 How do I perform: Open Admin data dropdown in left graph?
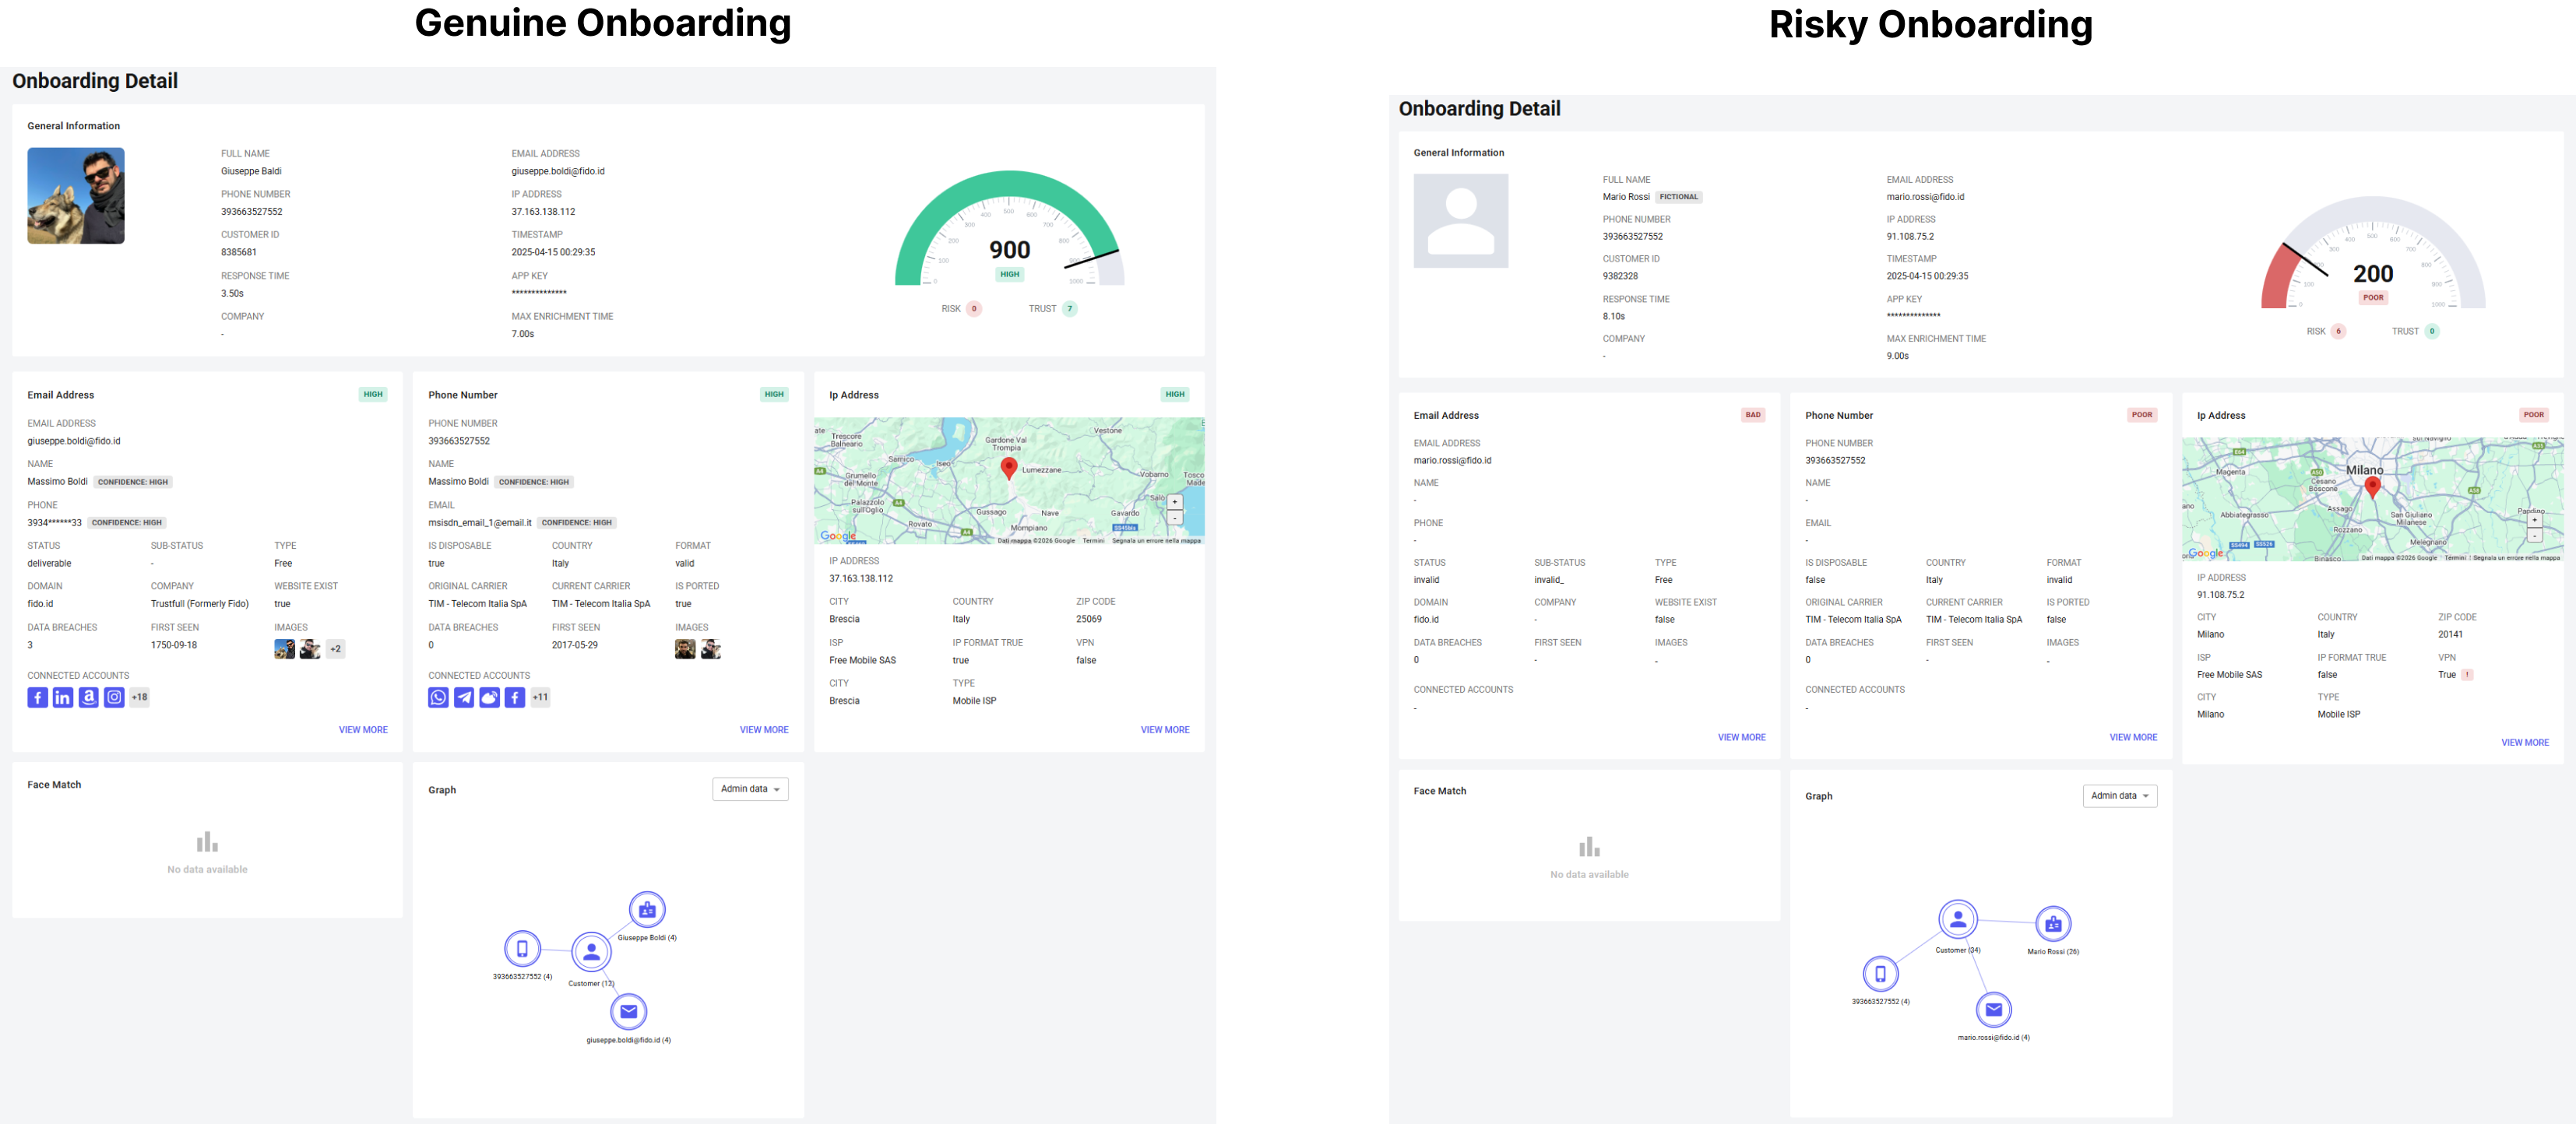[x=750, y=789]
